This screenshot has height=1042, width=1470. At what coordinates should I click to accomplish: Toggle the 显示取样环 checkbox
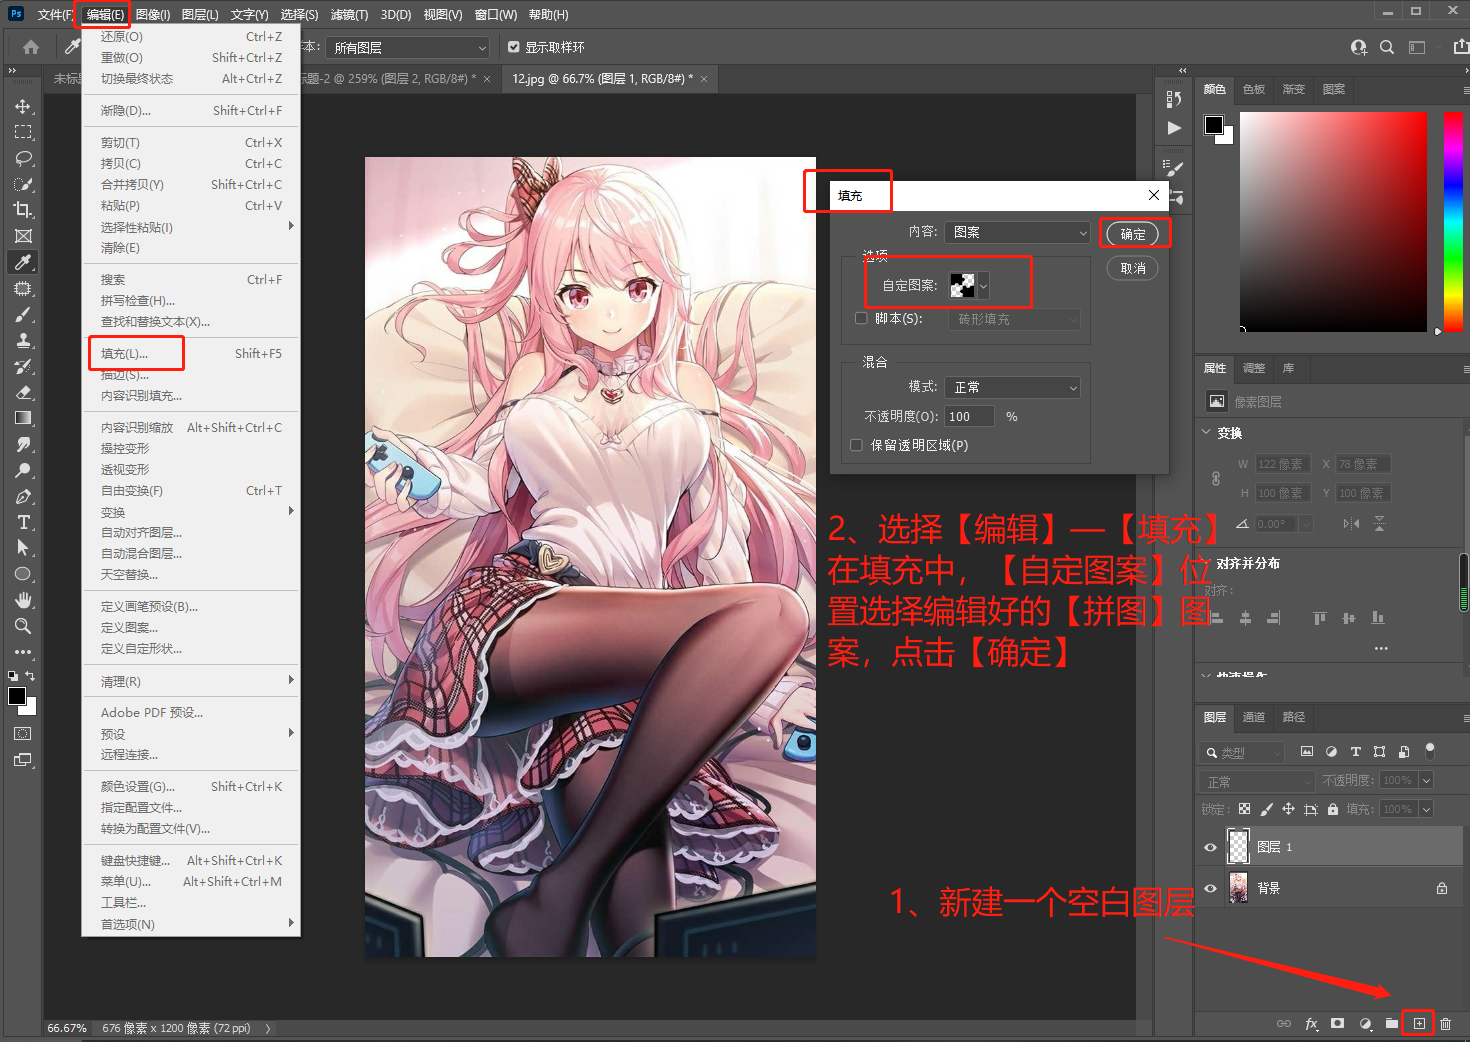pyautogui.click(x=514, y=47)
